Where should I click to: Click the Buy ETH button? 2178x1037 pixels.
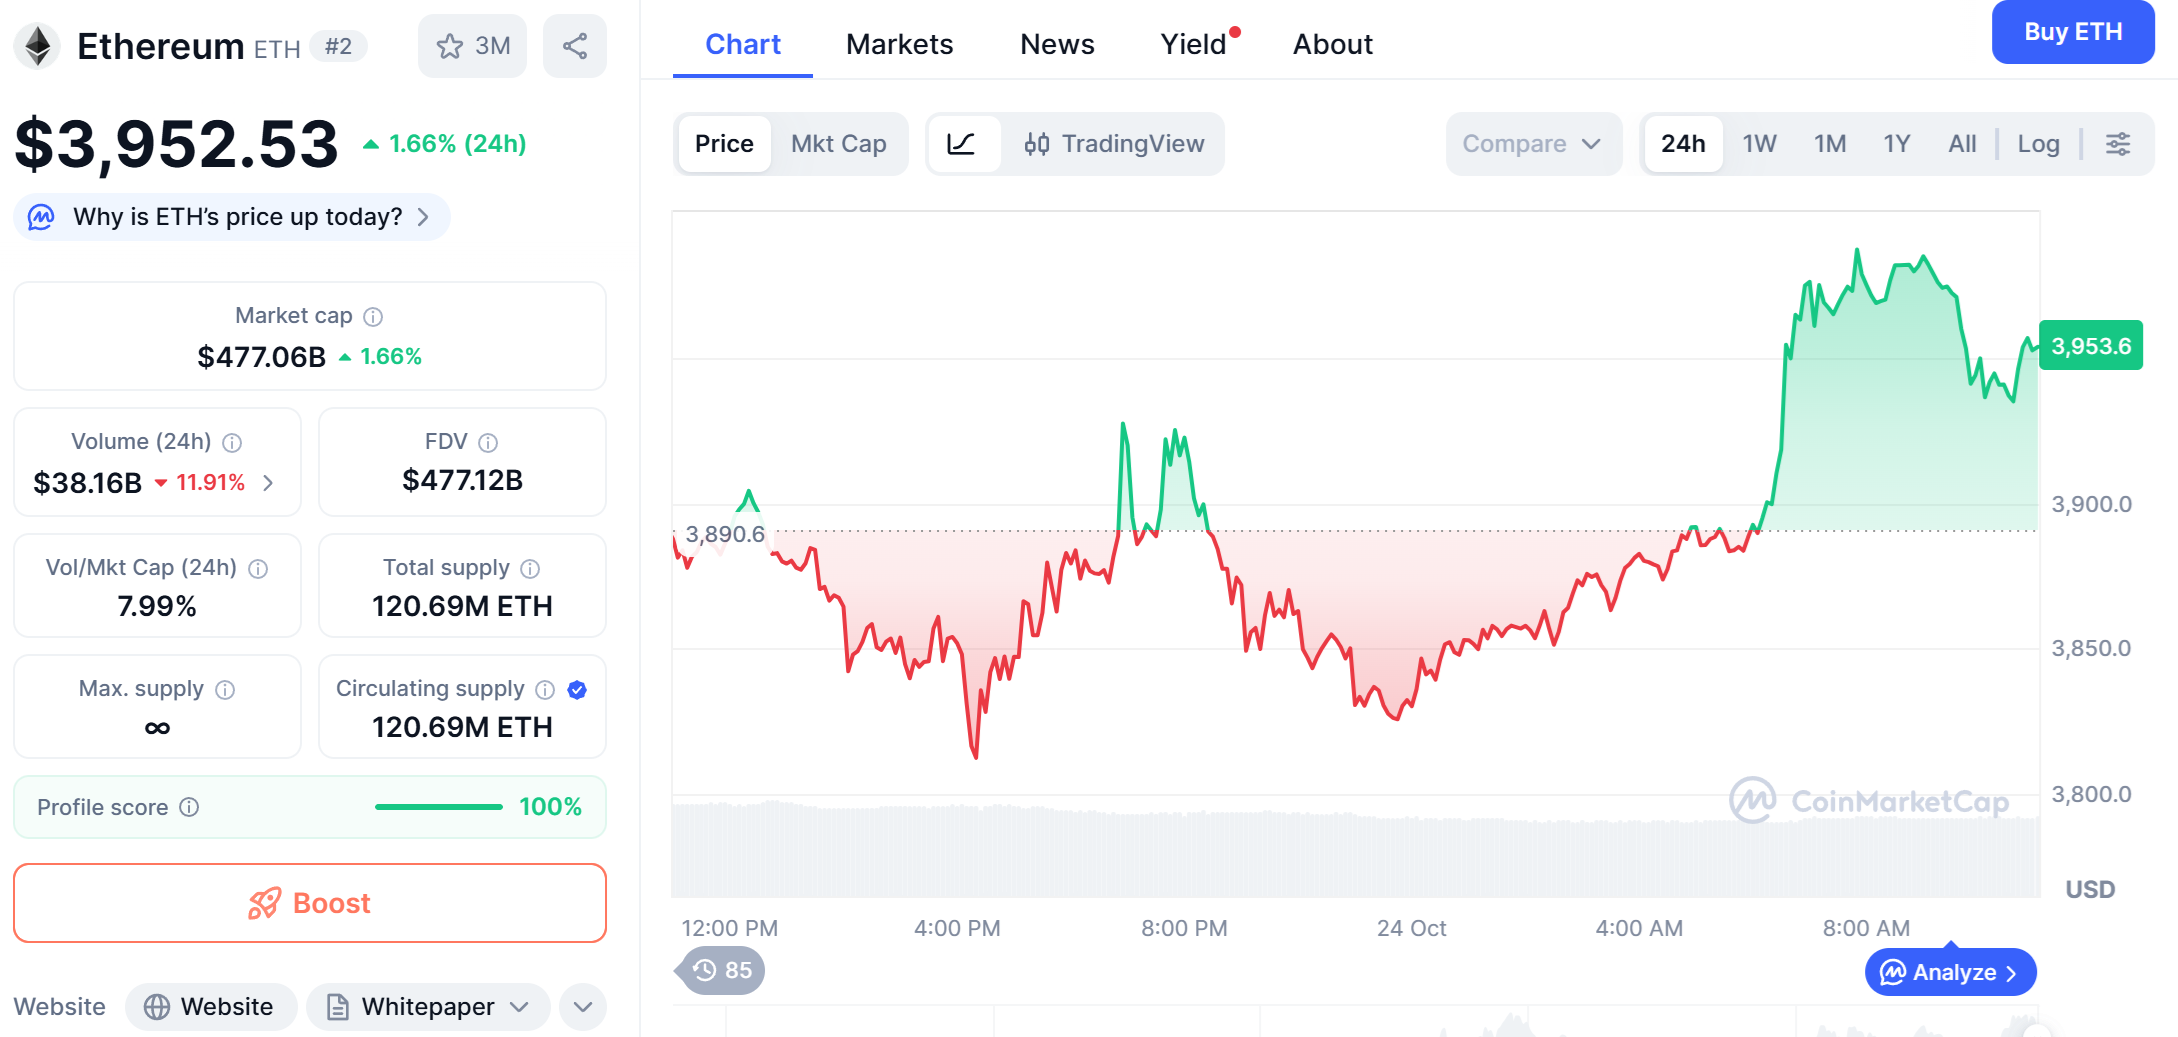[x=2072, y=32]
